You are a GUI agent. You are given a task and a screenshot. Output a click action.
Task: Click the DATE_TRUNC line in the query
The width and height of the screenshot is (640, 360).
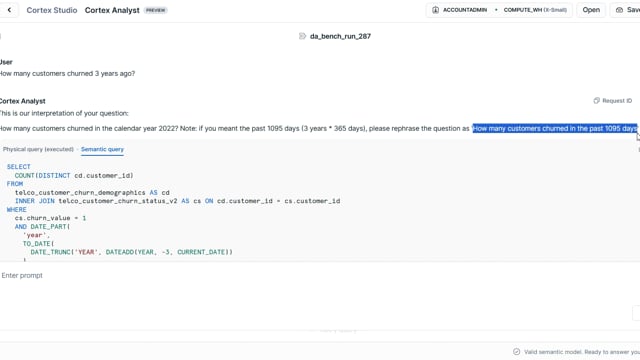click(x=131, y=252)
